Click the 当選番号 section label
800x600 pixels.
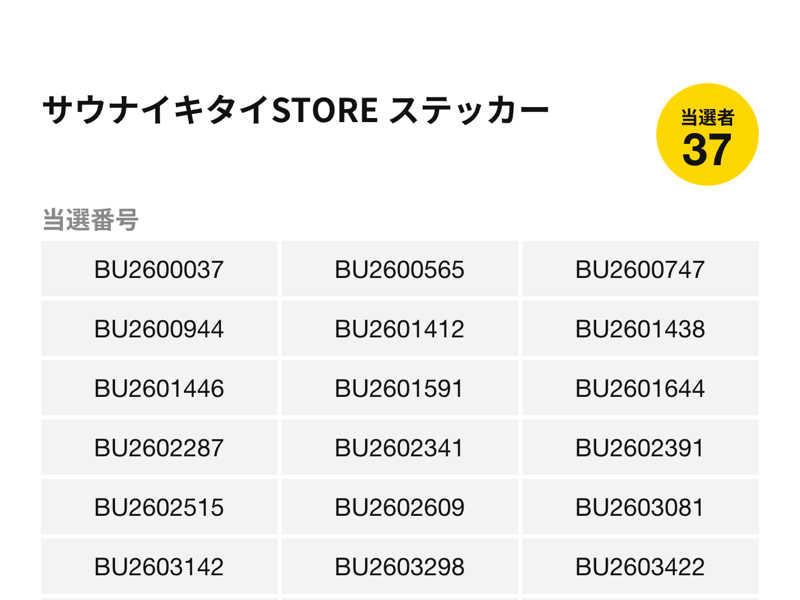[90, 220]
